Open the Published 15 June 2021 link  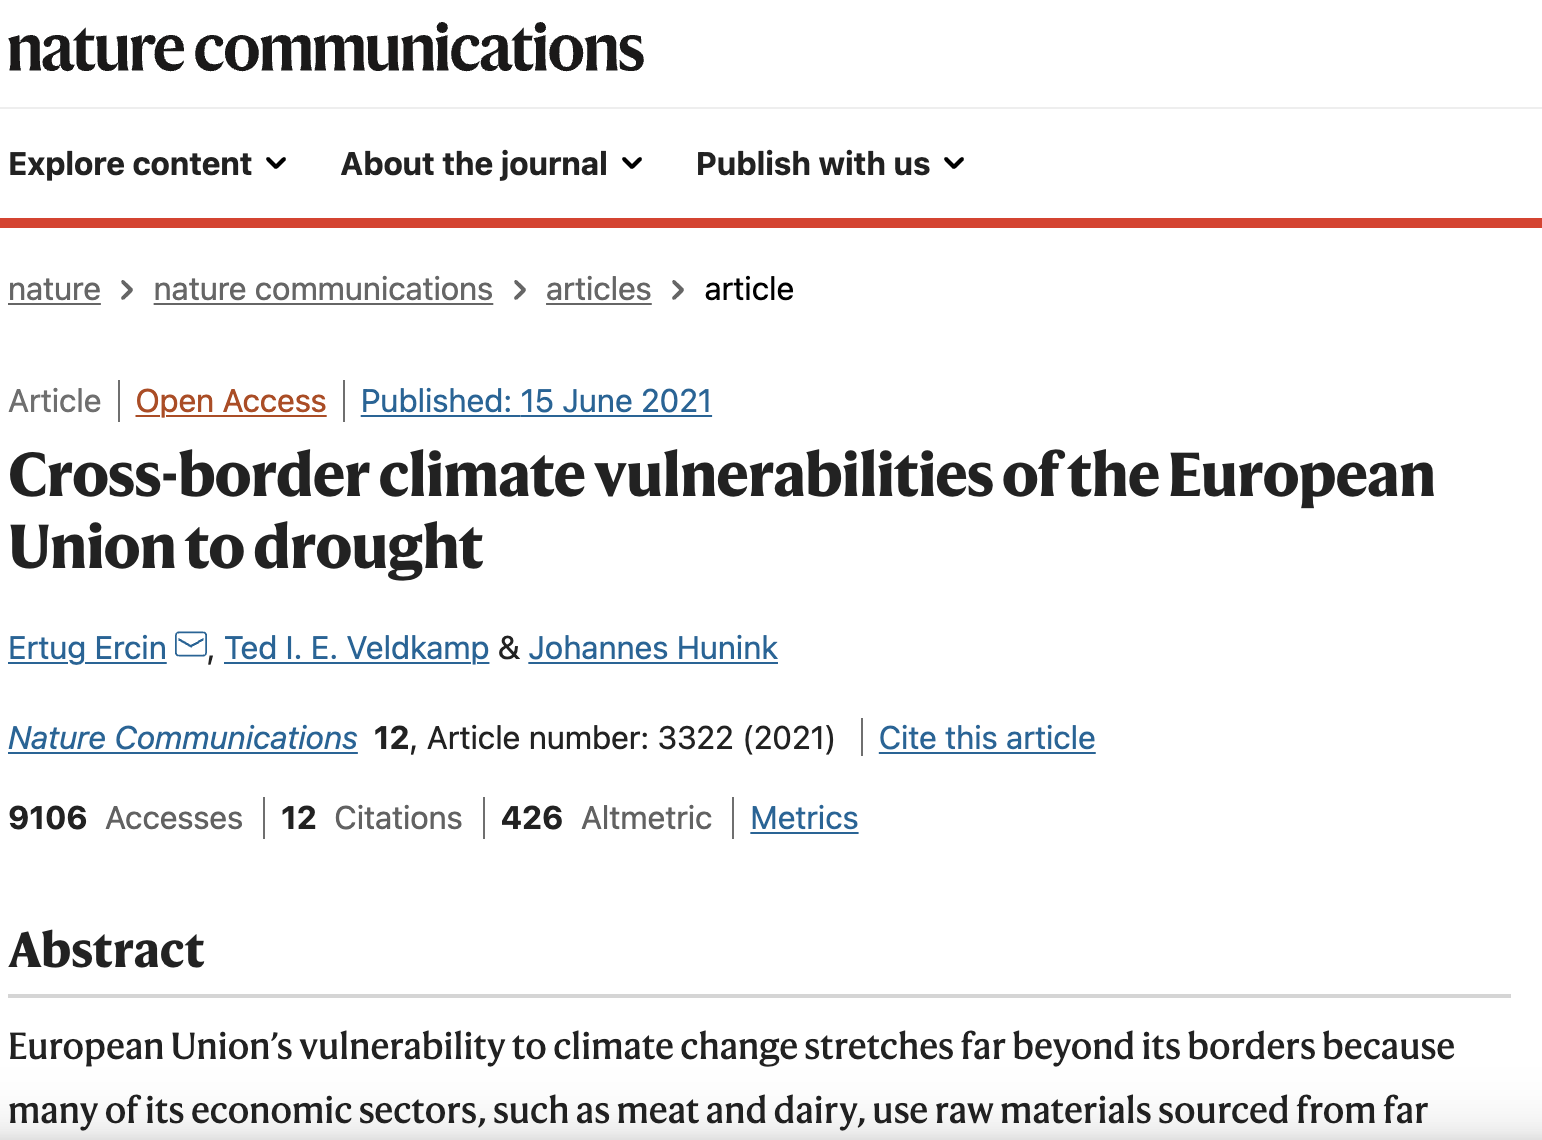click(x=536, y=400)
